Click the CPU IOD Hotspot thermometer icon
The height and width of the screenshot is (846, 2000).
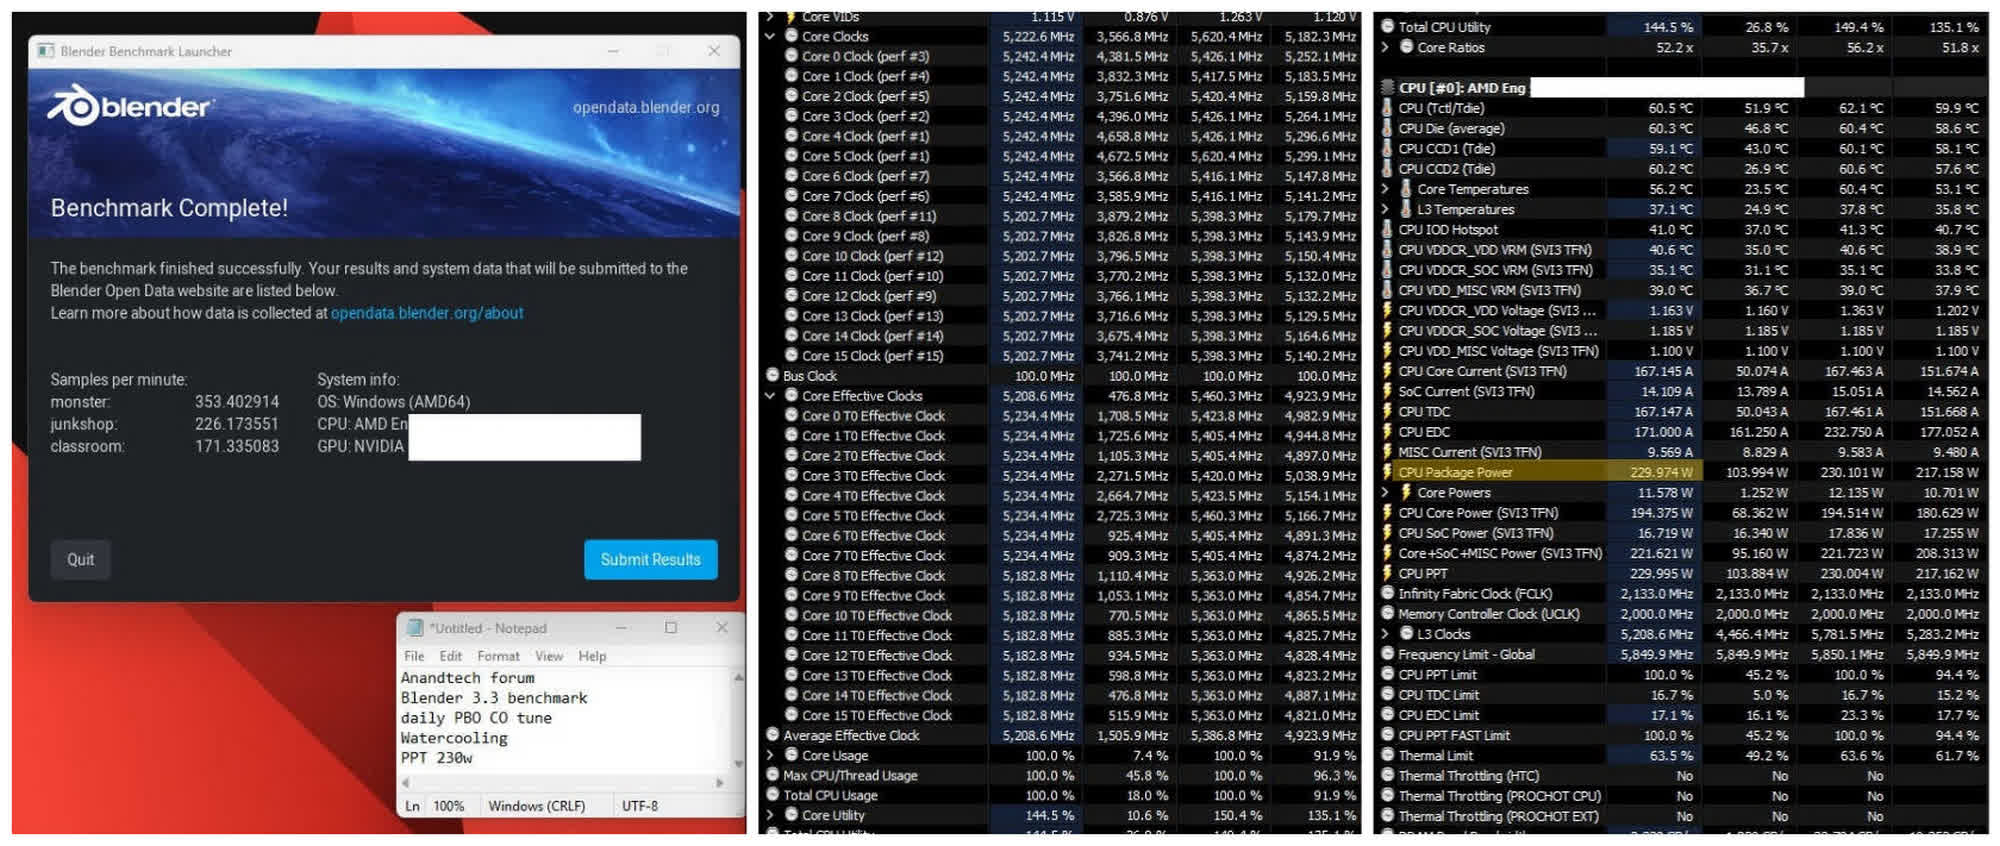[1387, 229]
